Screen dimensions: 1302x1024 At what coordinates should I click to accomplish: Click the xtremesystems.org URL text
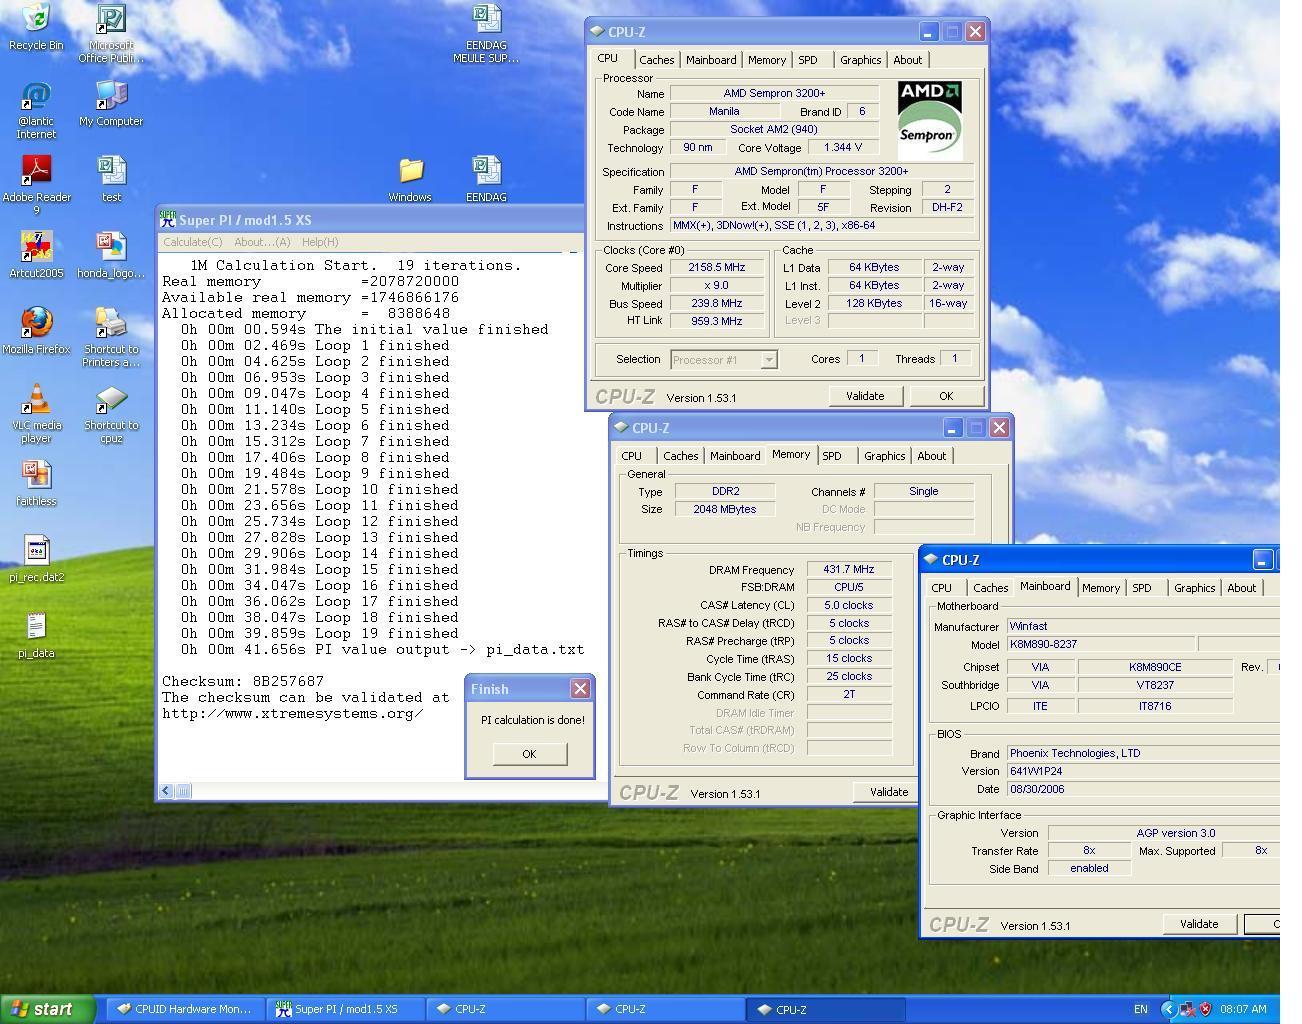[292, 713]
